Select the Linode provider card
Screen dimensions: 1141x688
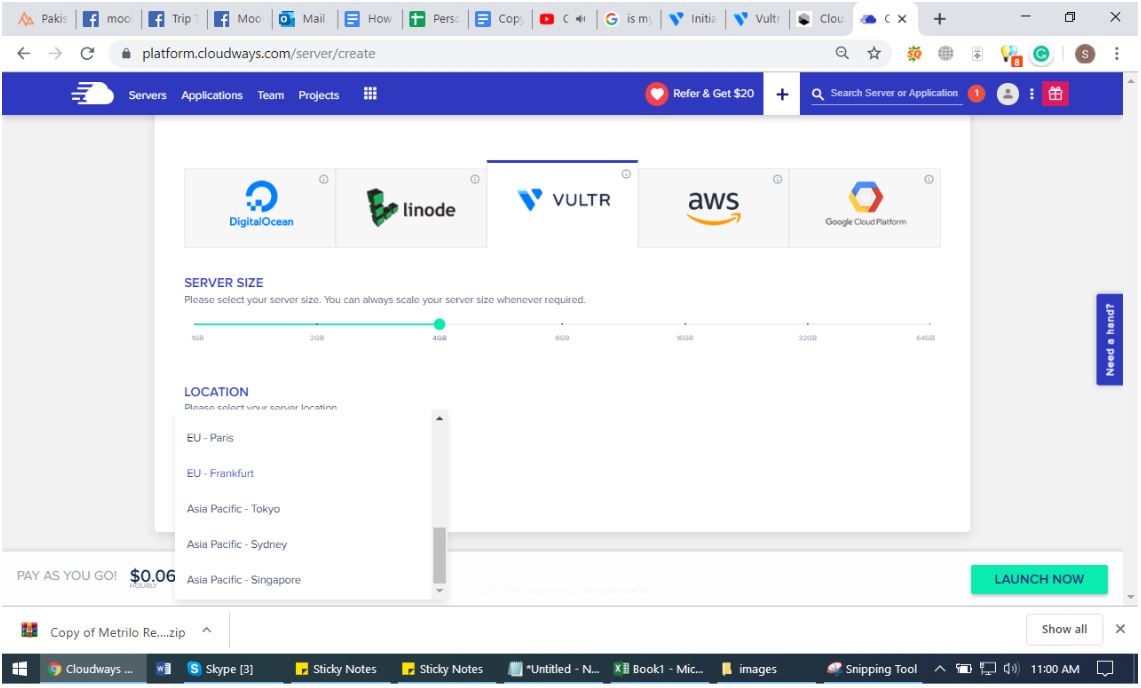(411, 208)
